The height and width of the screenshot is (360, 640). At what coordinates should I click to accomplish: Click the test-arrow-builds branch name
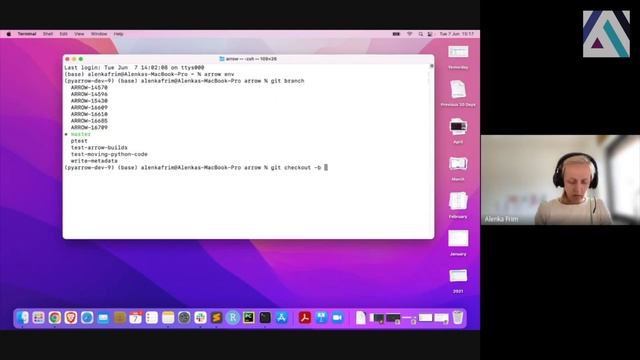(99, 148)
